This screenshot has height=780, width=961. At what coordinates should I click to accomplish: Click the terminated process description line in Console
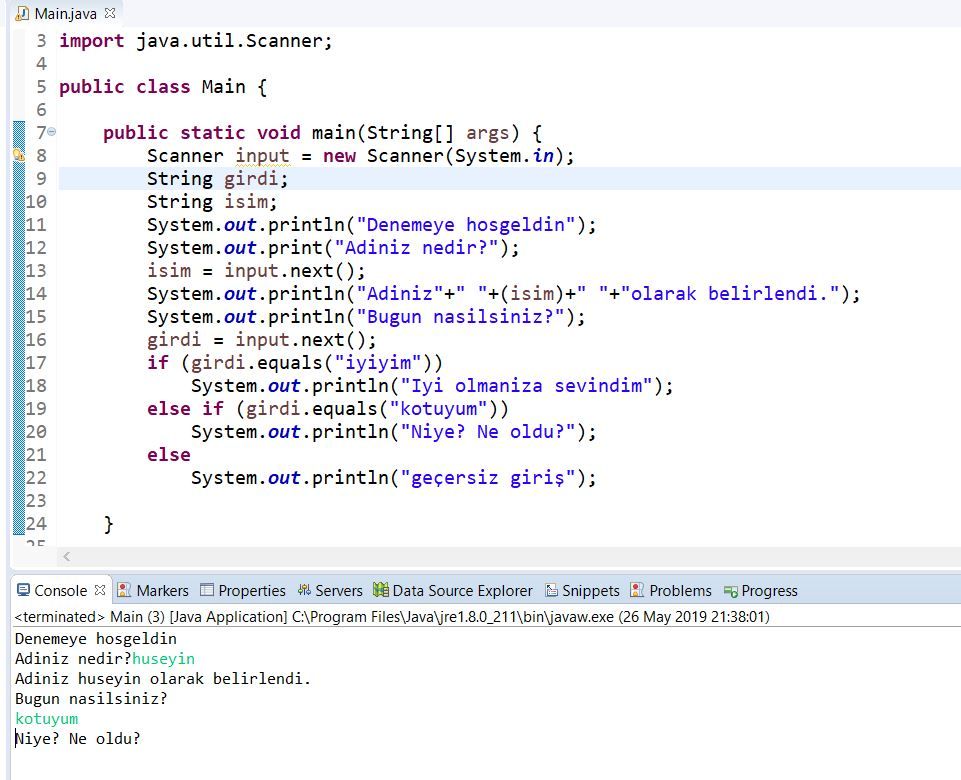coord(392,616)
